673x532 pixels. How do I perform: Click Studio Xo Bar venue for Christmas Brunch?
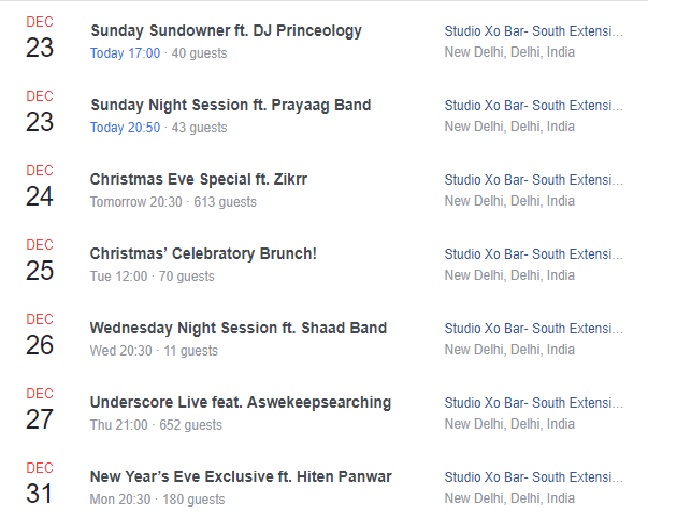tap(533, 255)
